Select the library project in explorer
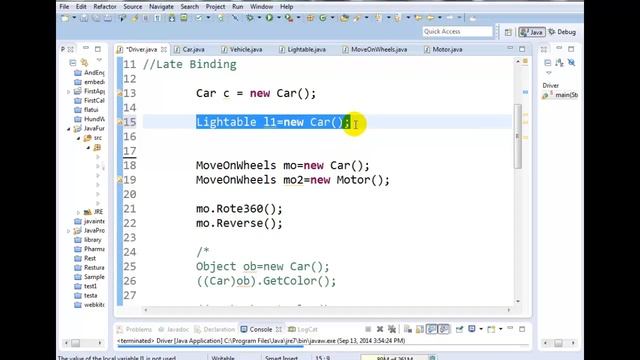The height and width of the screenshot is (360, 640). 93,240
